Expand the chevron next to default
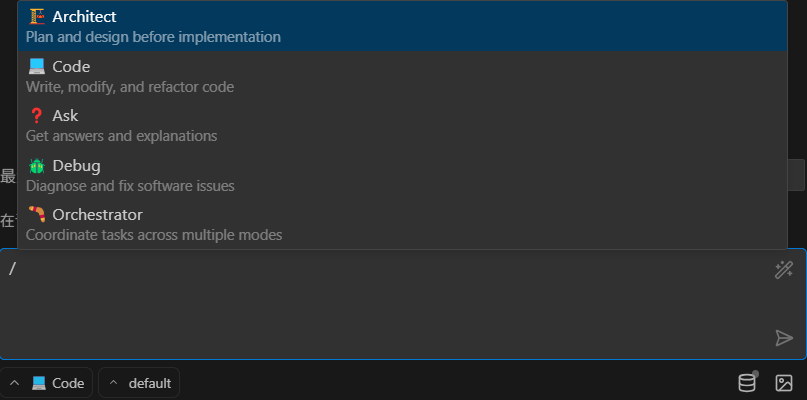The image size is (807, 400). (x=114, y=383)
